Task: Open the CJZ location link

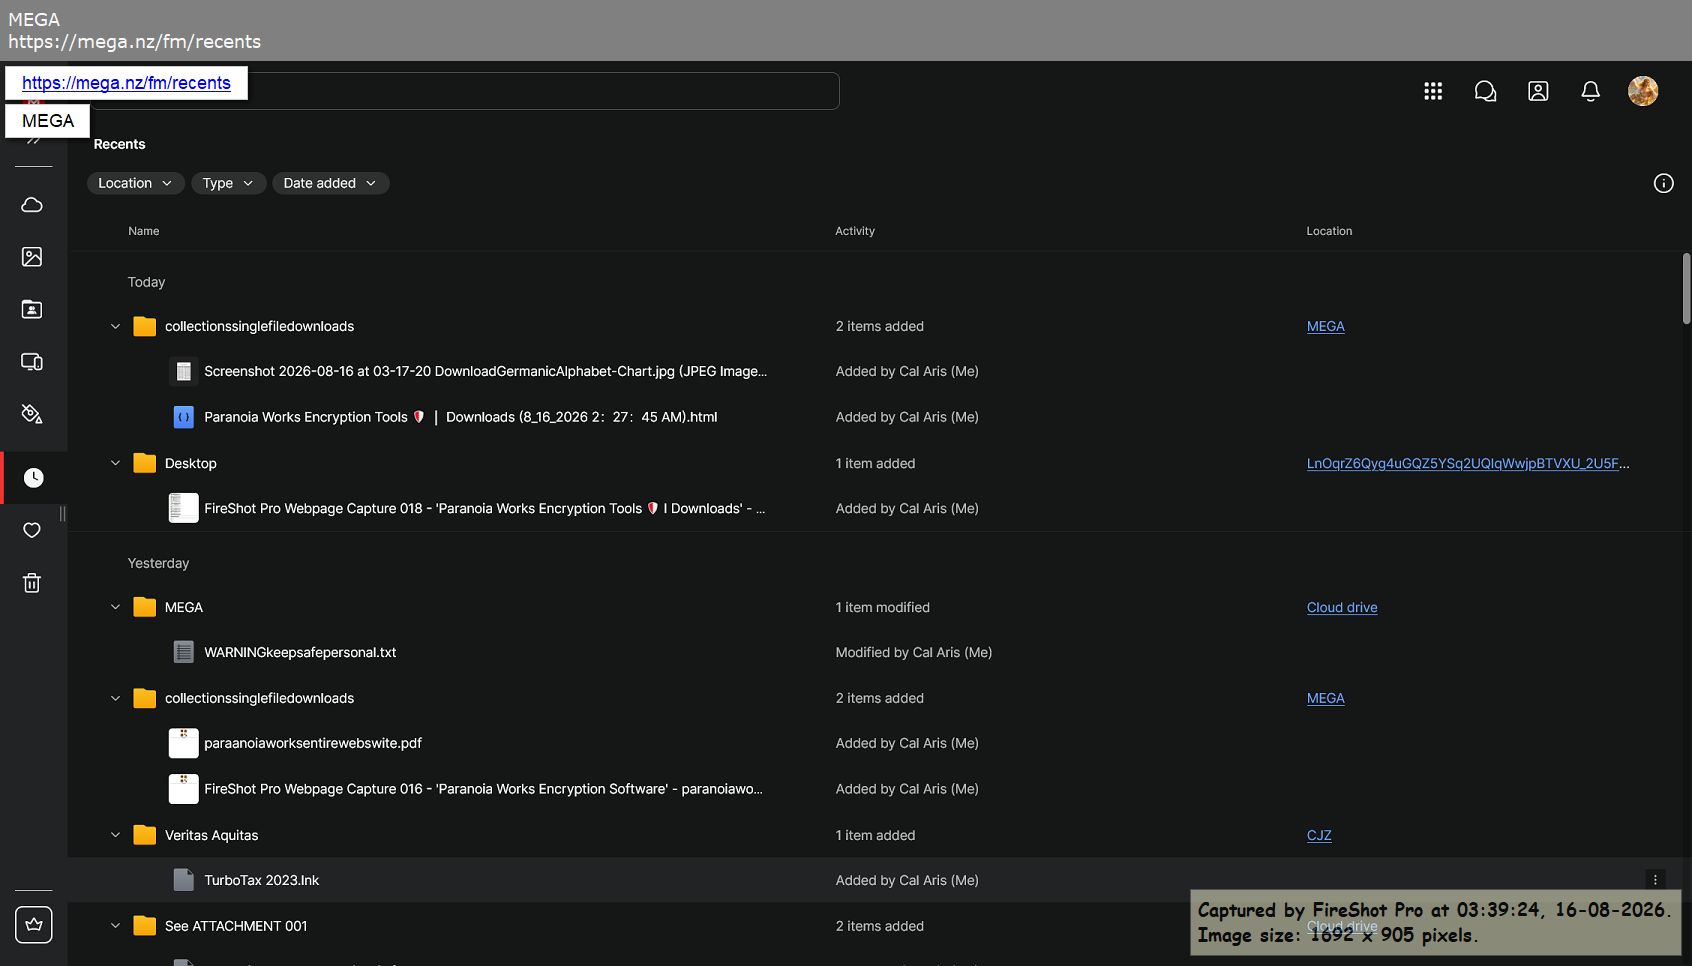Action: coord(1319,835)
